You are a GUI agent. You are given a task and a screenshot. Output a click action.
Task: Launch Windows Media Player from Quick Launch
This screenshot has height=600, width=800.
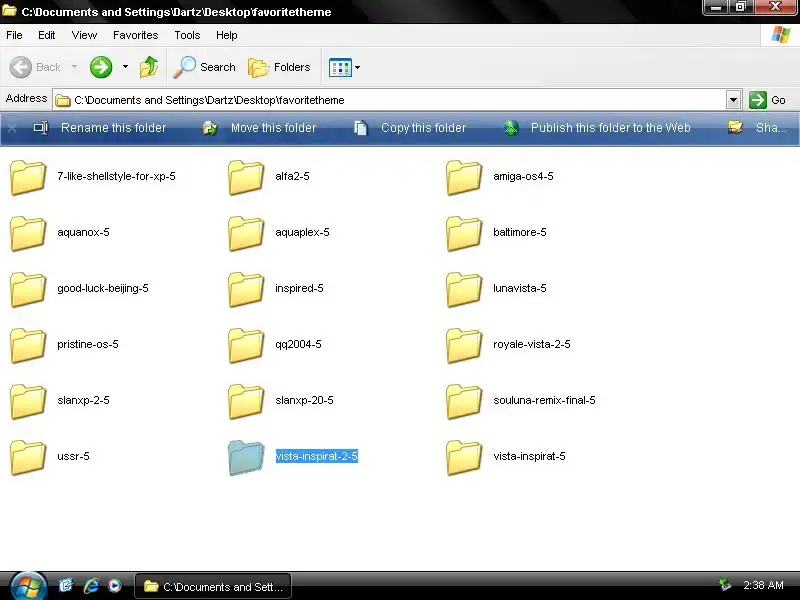coord(114,586)
